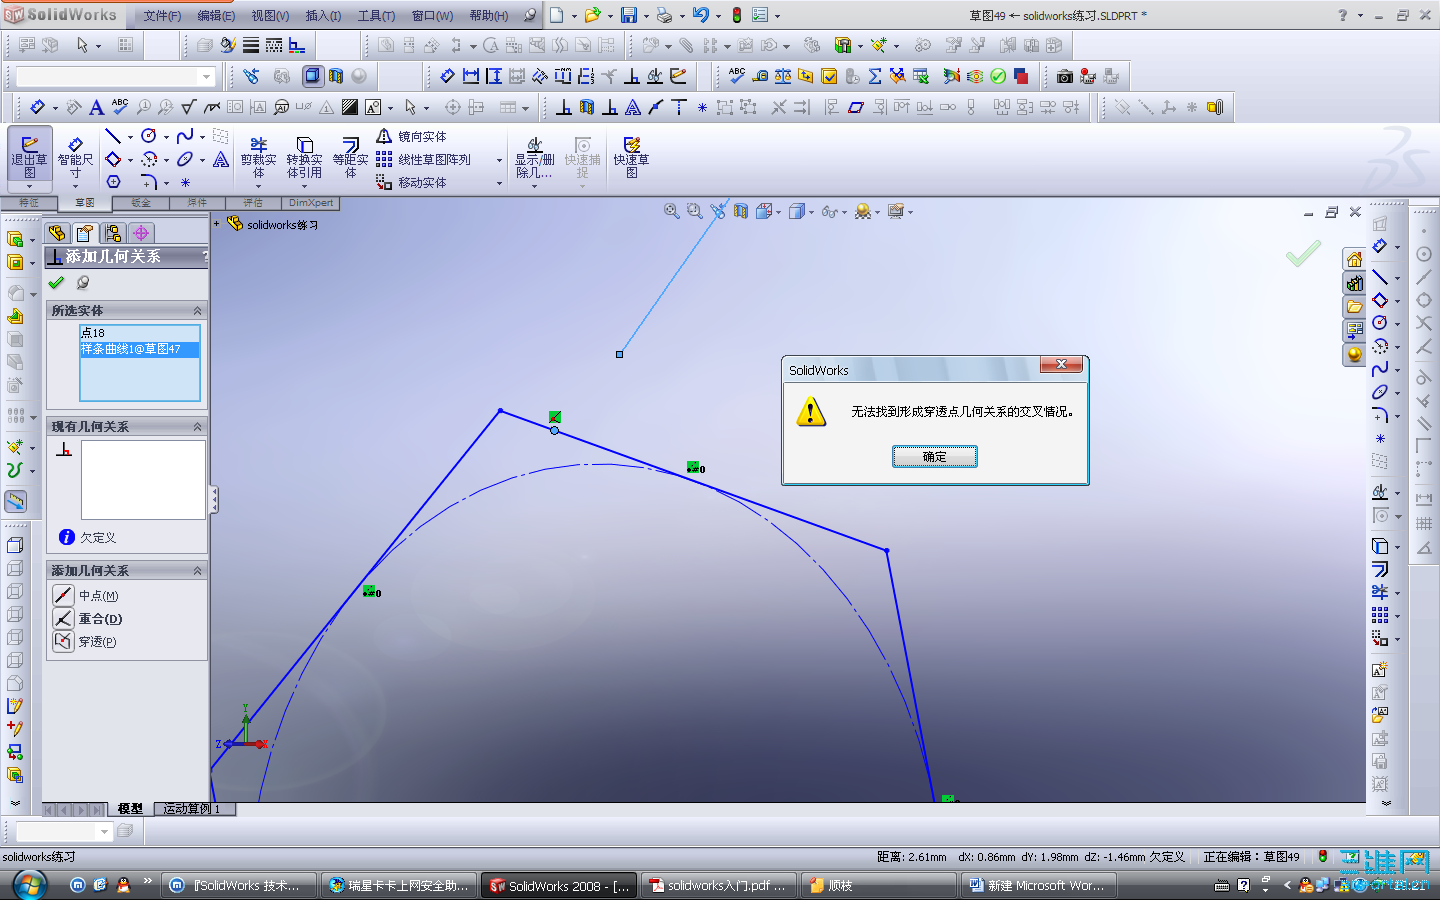
Task: Open the 帮助(H) menu
Action: (489, 16)
